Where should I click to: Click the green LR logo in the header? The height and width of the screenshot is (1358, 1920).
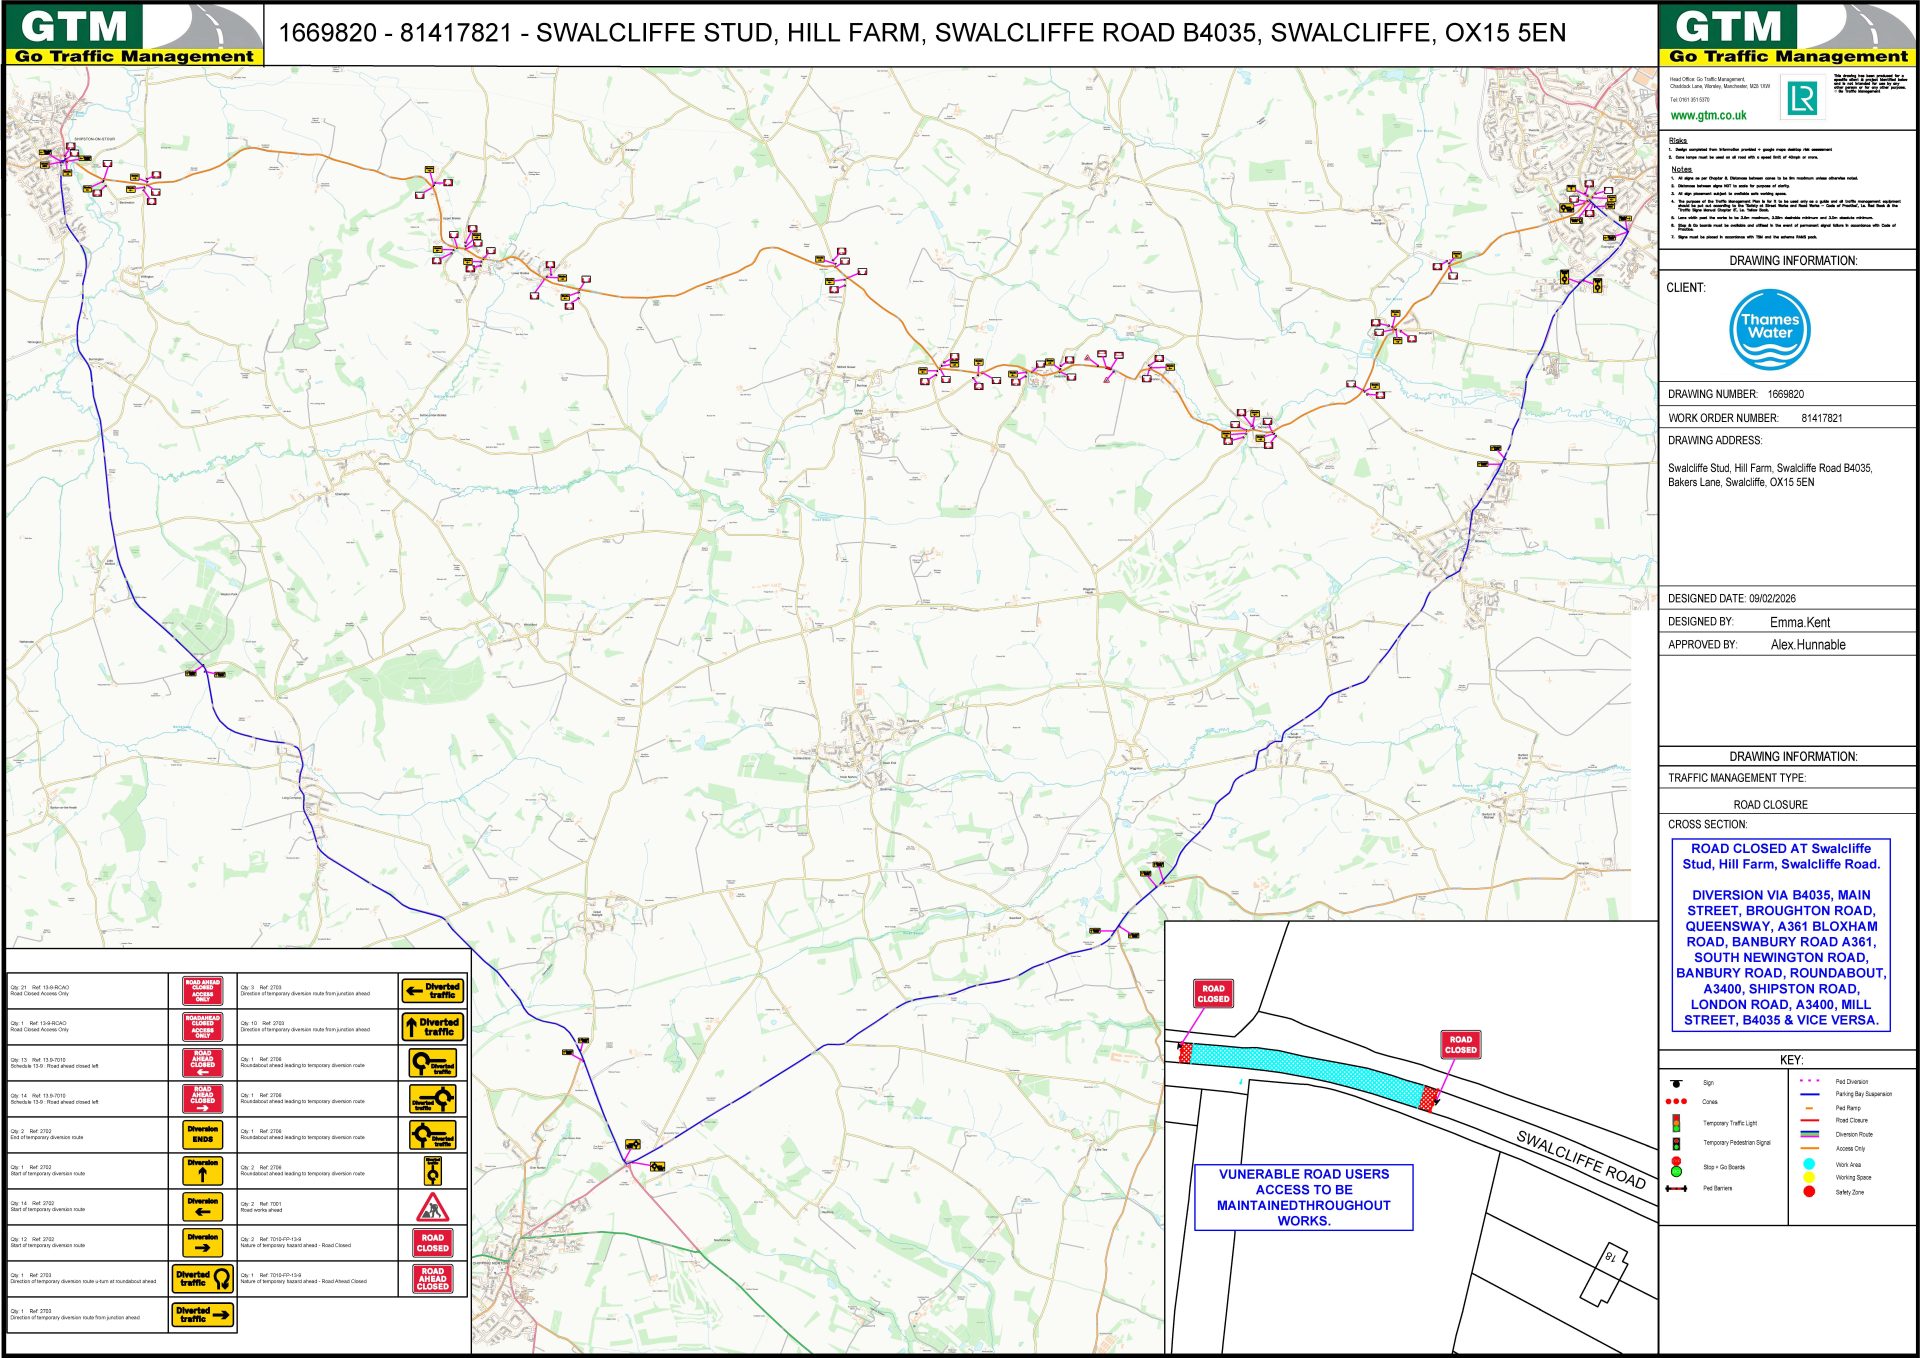[1802, 98]
